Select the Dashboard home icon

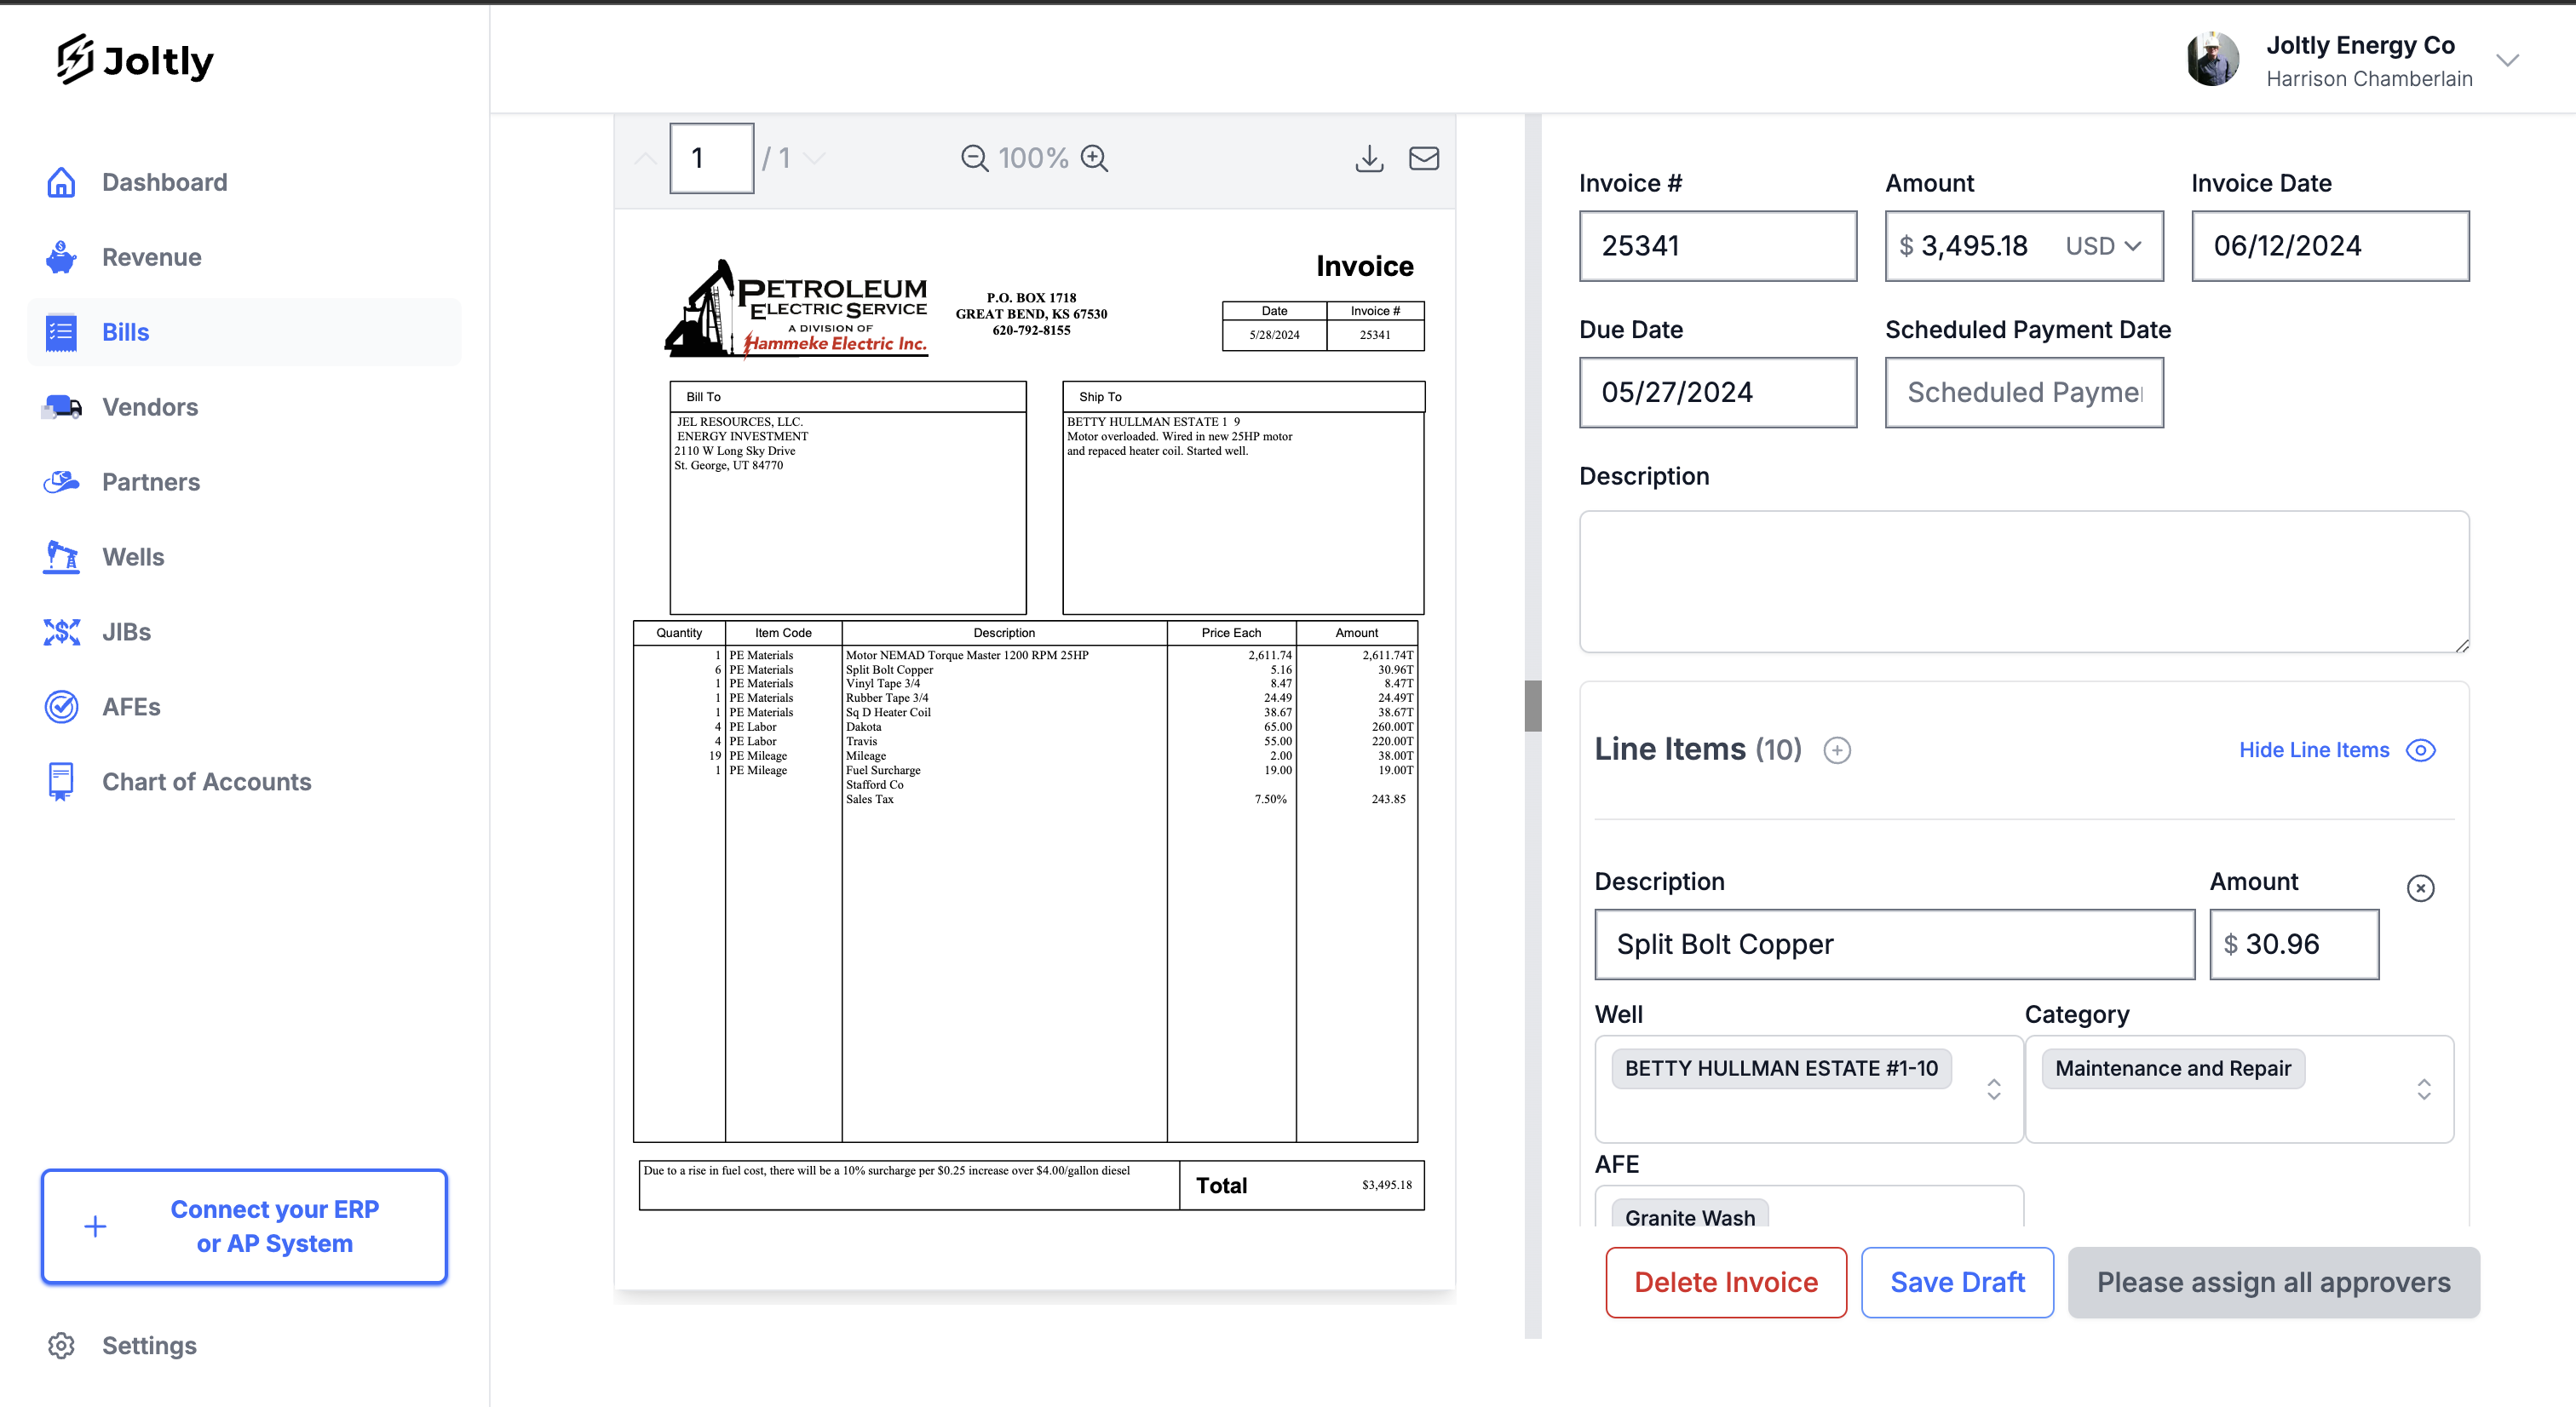coord(62,182)
